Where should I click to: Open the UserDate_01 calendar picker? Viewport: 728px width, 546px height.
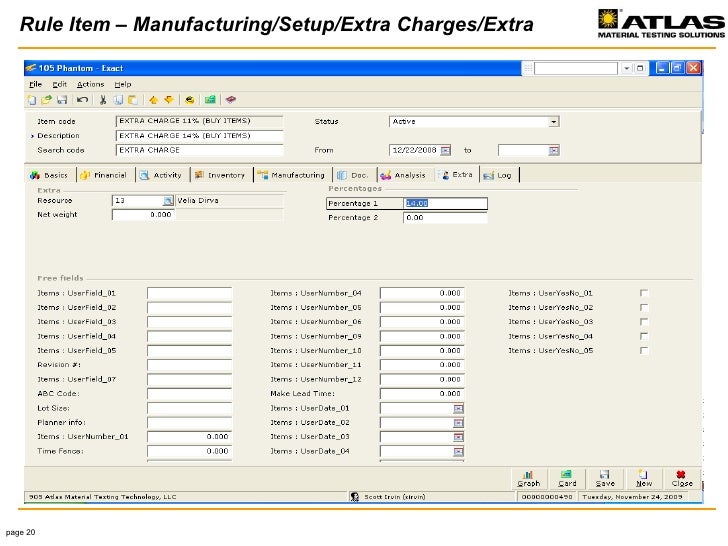pyautogui.click(x=458, y=409)
